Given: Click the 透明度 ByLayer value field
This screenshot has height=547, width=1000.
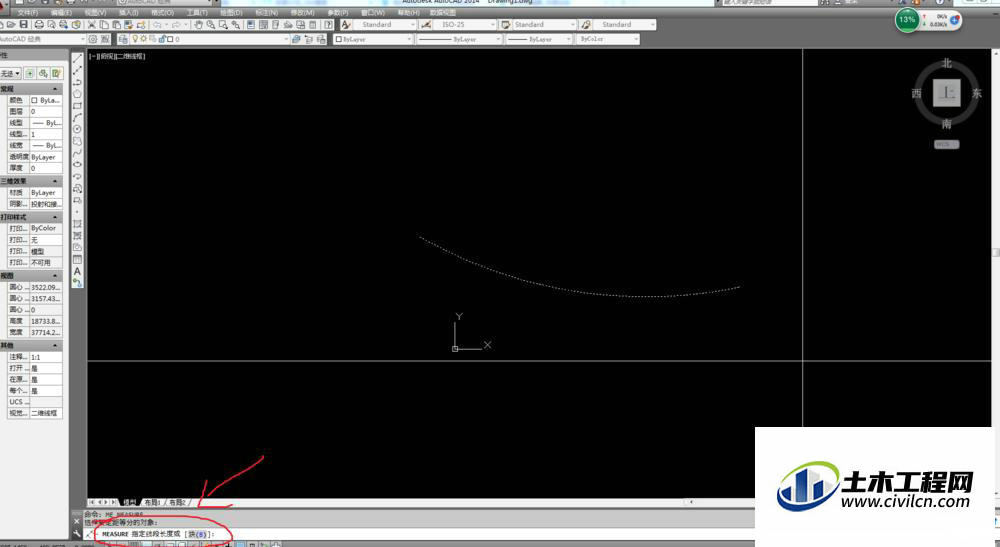Looking at the screenshot, I should coord(45,157).
